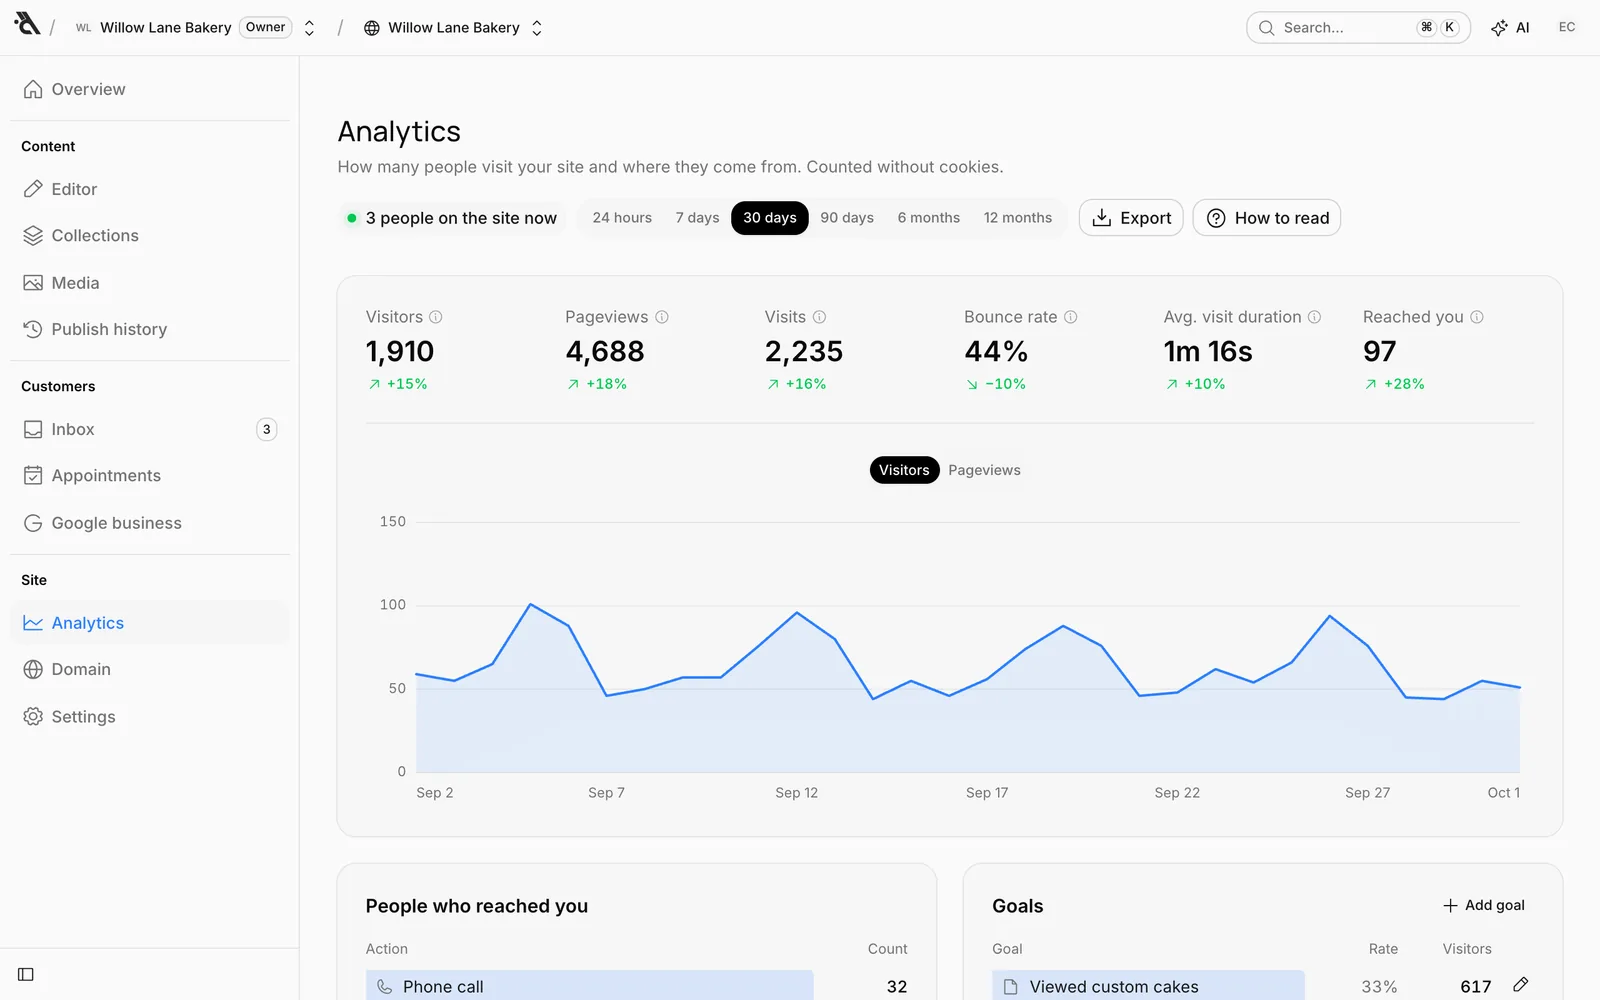
Task: Go to Overview in the sidebar
Action: coord(150,89)
